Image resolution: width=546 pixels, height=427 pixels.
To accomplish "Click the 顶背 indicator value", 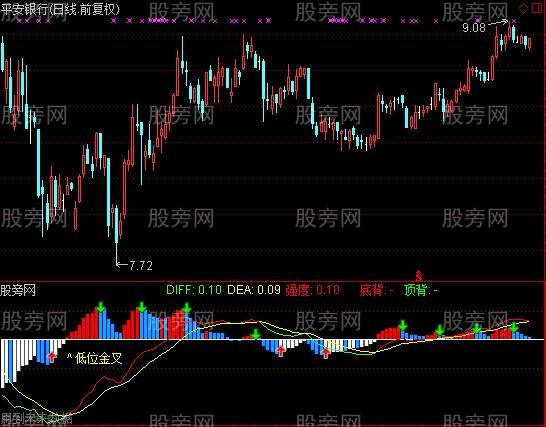I will (421, 290).
